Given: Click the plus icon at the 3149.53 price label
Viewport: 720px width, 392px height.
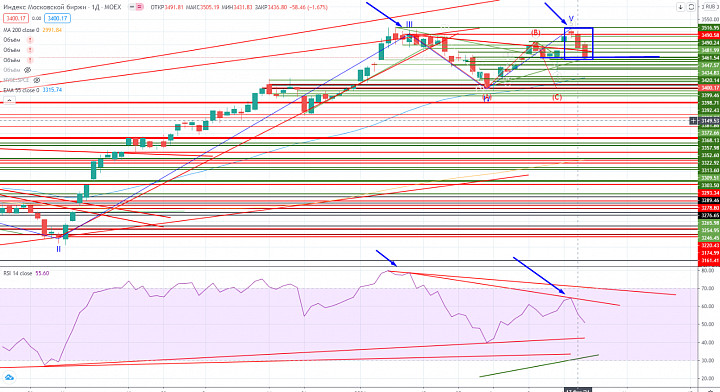Looking at the screenshot, I should (693, 121).
